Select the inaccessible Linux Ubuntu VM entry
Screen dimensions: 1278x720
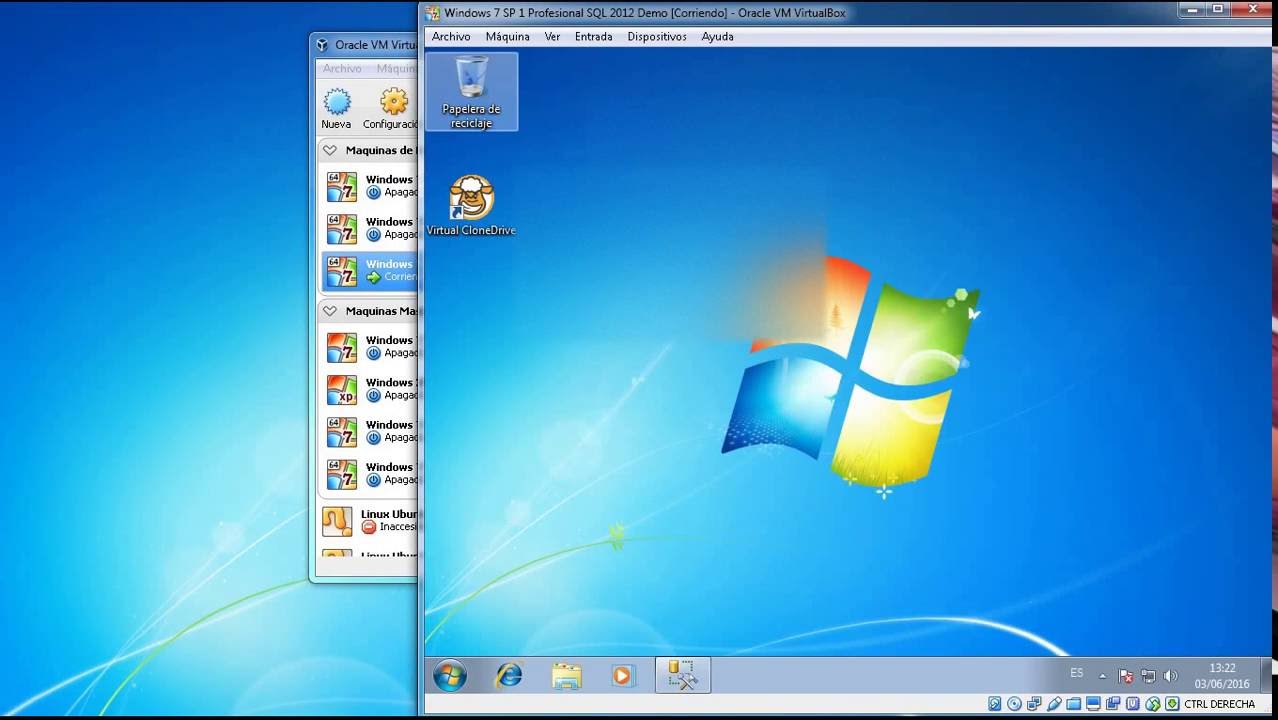[x=370, y=520]
